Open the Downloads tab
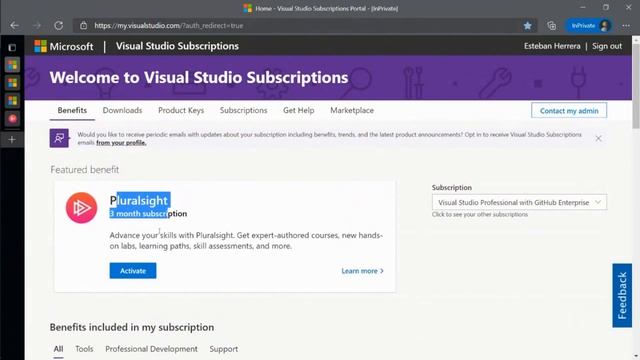 pos(122,111)
